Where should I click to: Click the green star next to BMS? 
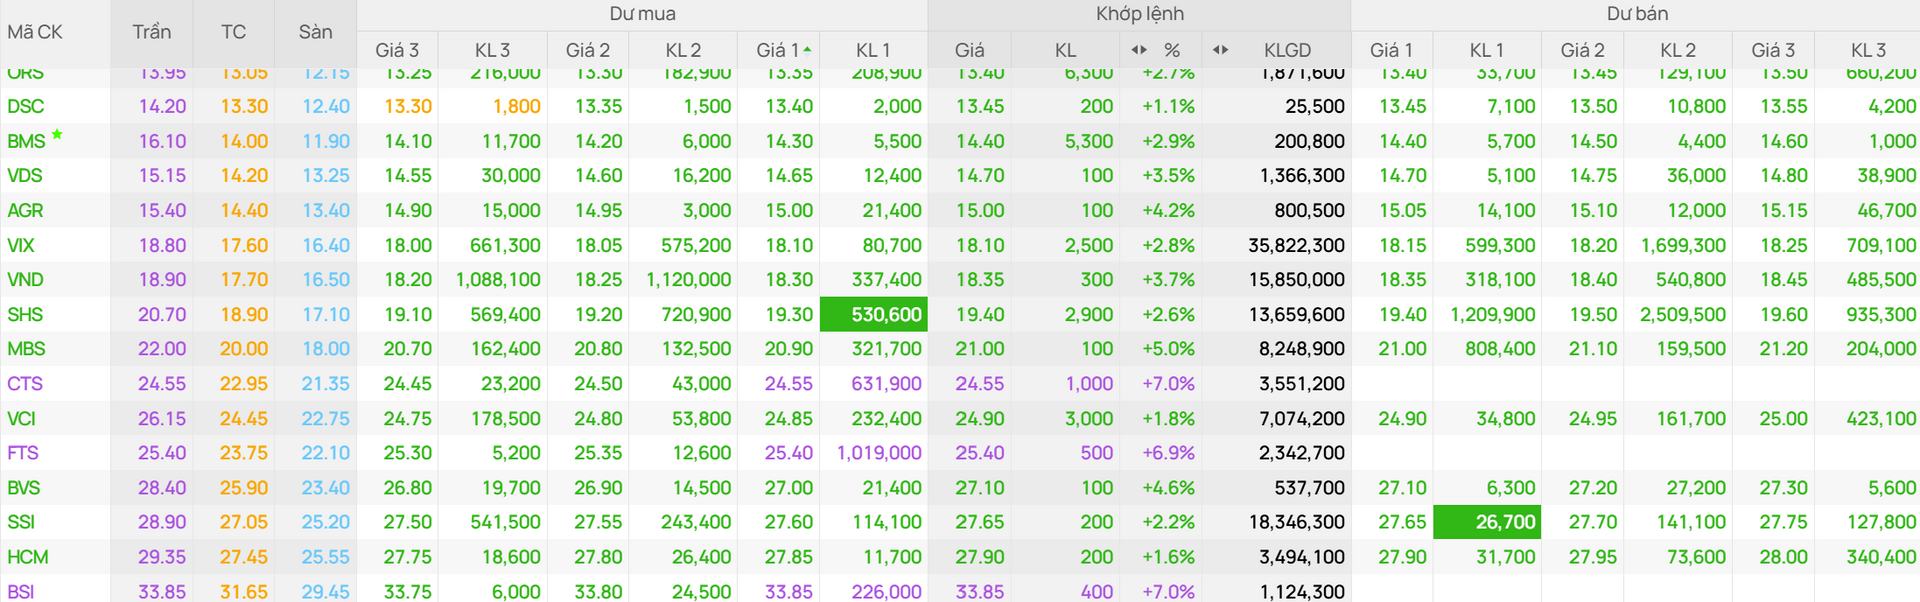[57, 134]
